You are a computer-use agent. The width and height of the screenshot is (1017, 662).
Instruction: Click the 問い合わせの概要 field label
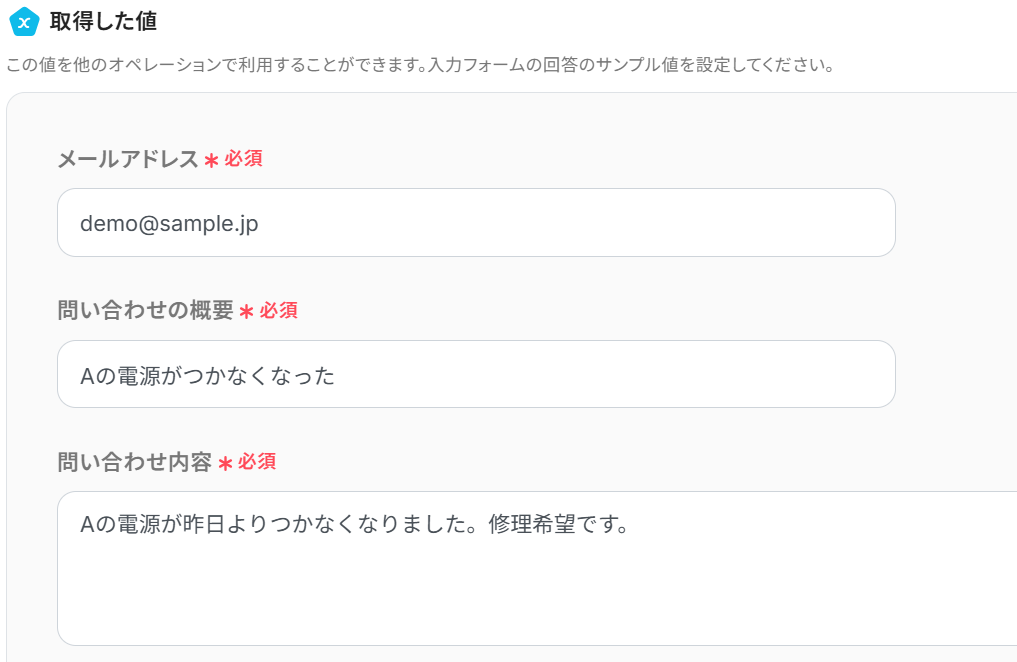click(x=145, y=311)
